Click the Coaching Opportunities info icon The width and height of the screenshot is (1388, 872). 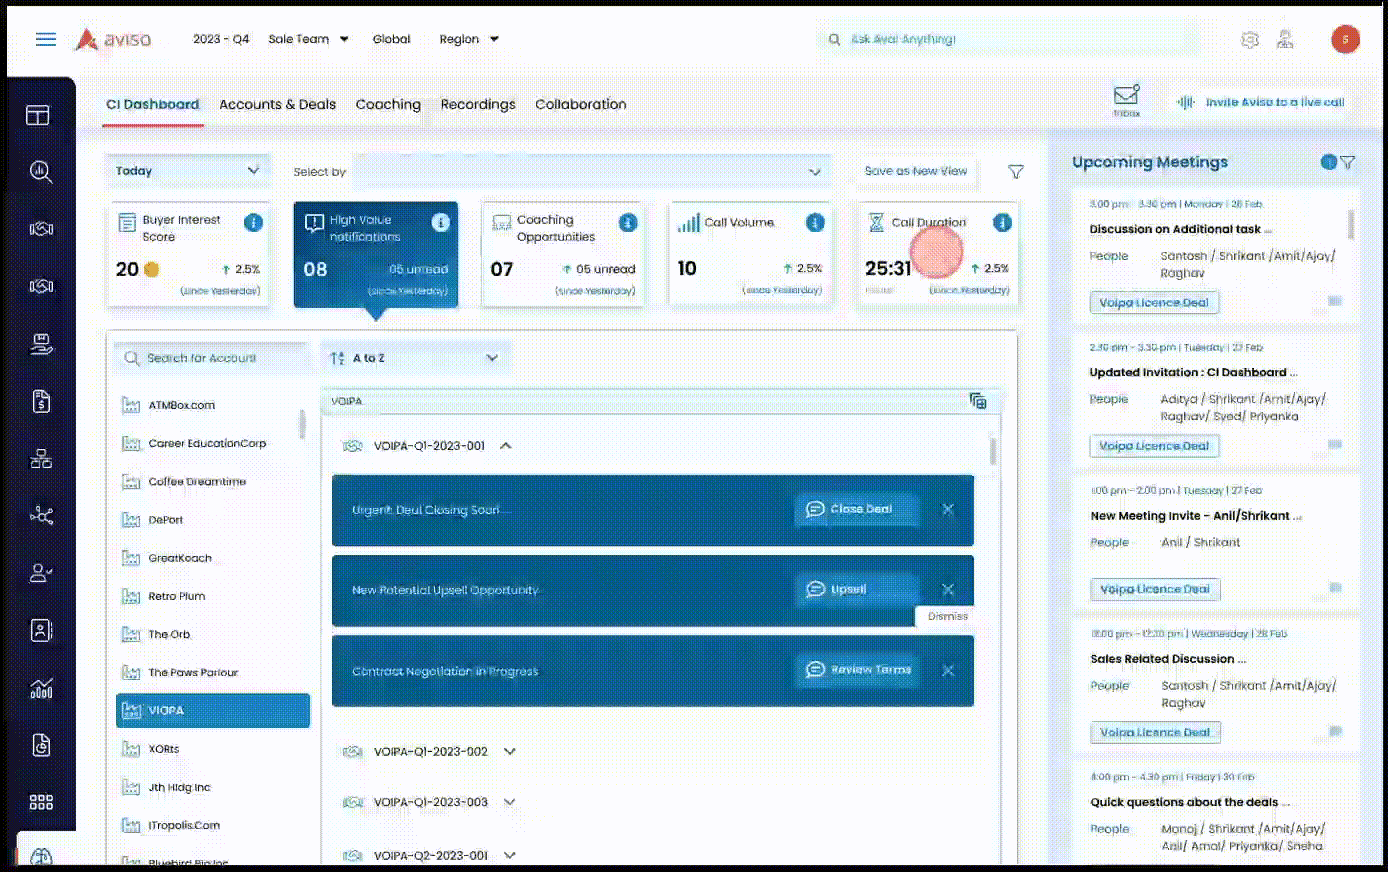click(628, 222)
